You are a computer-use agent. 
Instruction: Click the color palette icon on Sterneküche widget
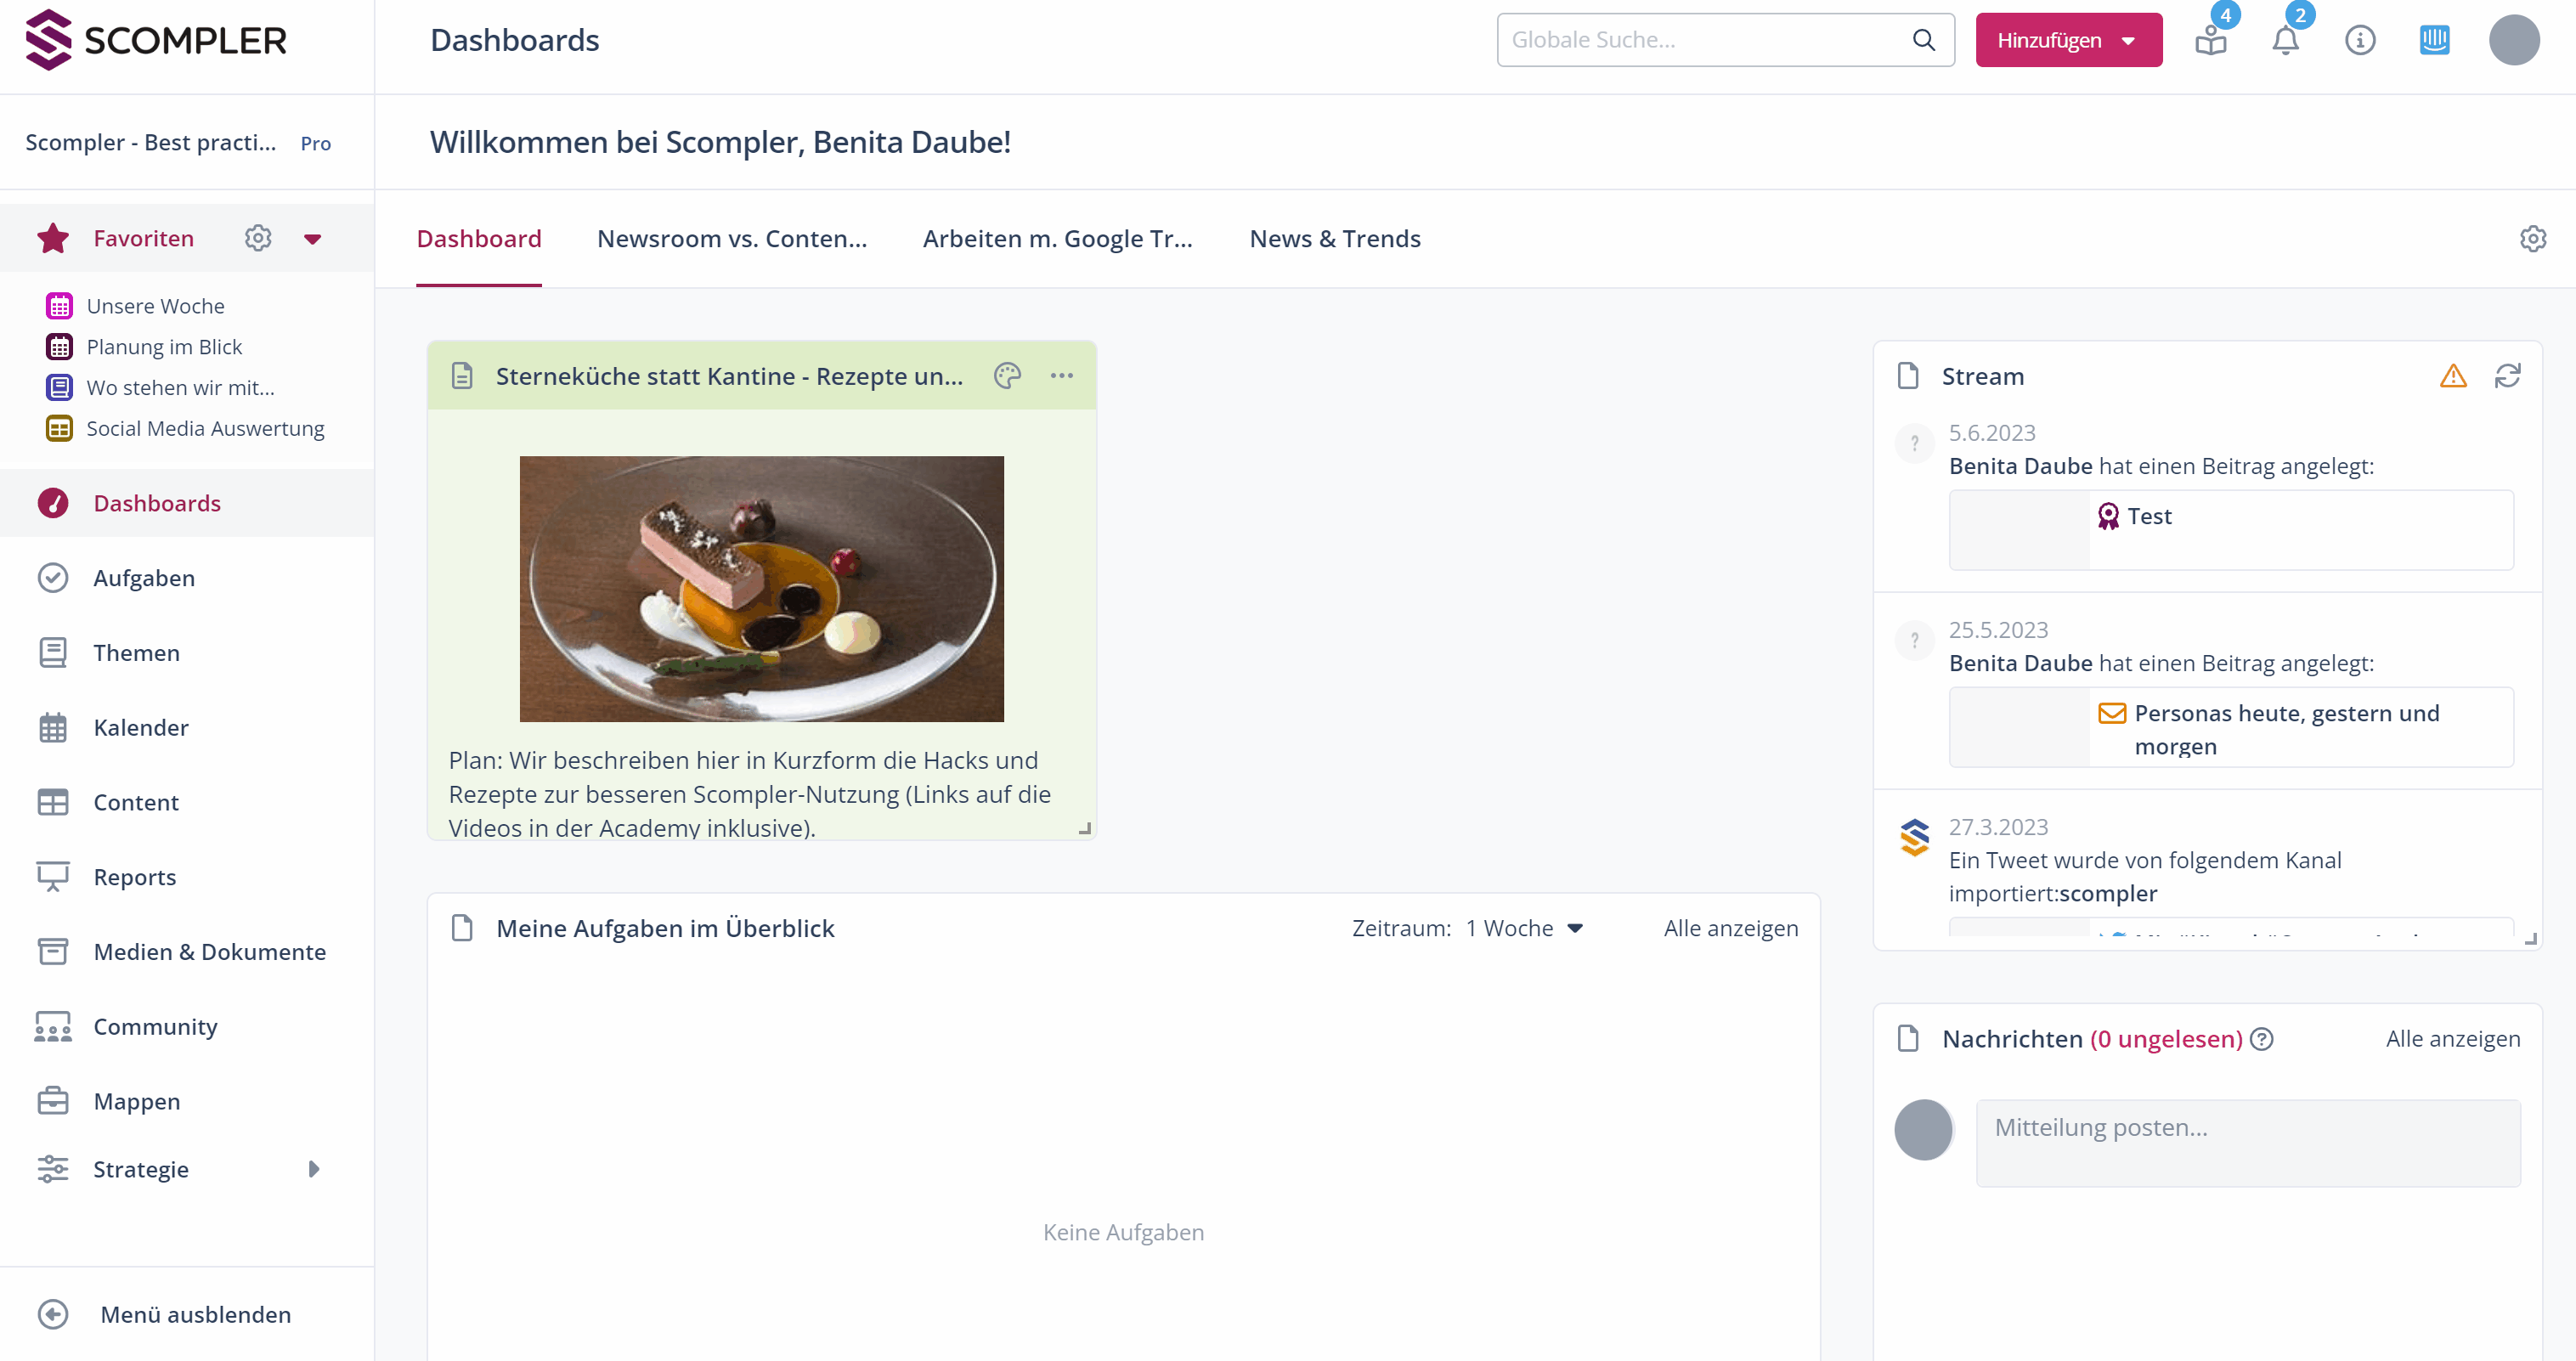1007,376
